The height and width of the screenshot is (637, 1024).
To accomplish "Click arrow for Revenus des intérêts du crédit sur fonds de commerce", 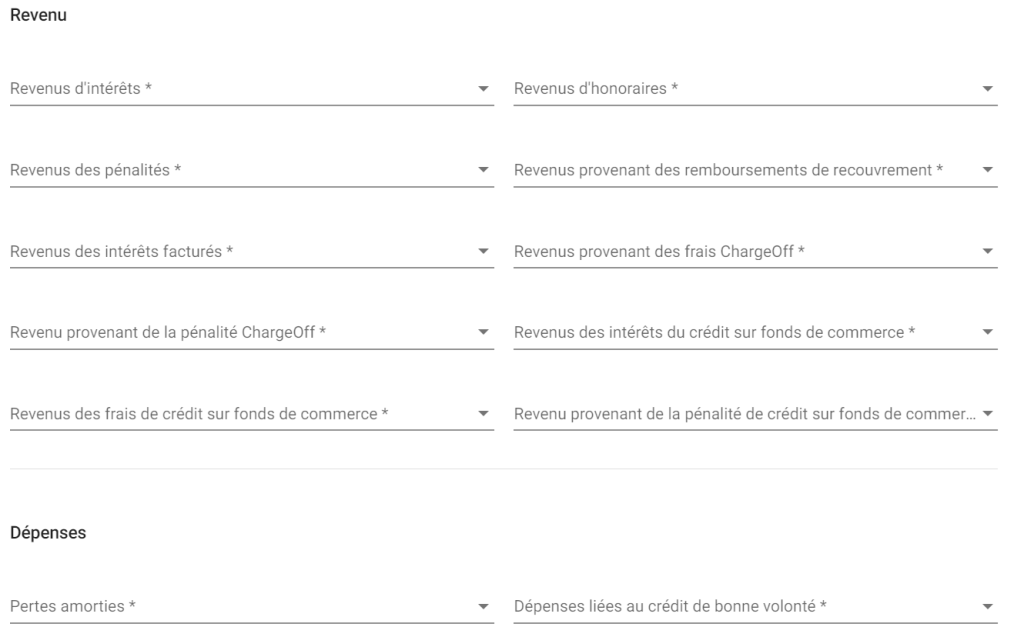I will pyautogui.click(x=987, y=332).
